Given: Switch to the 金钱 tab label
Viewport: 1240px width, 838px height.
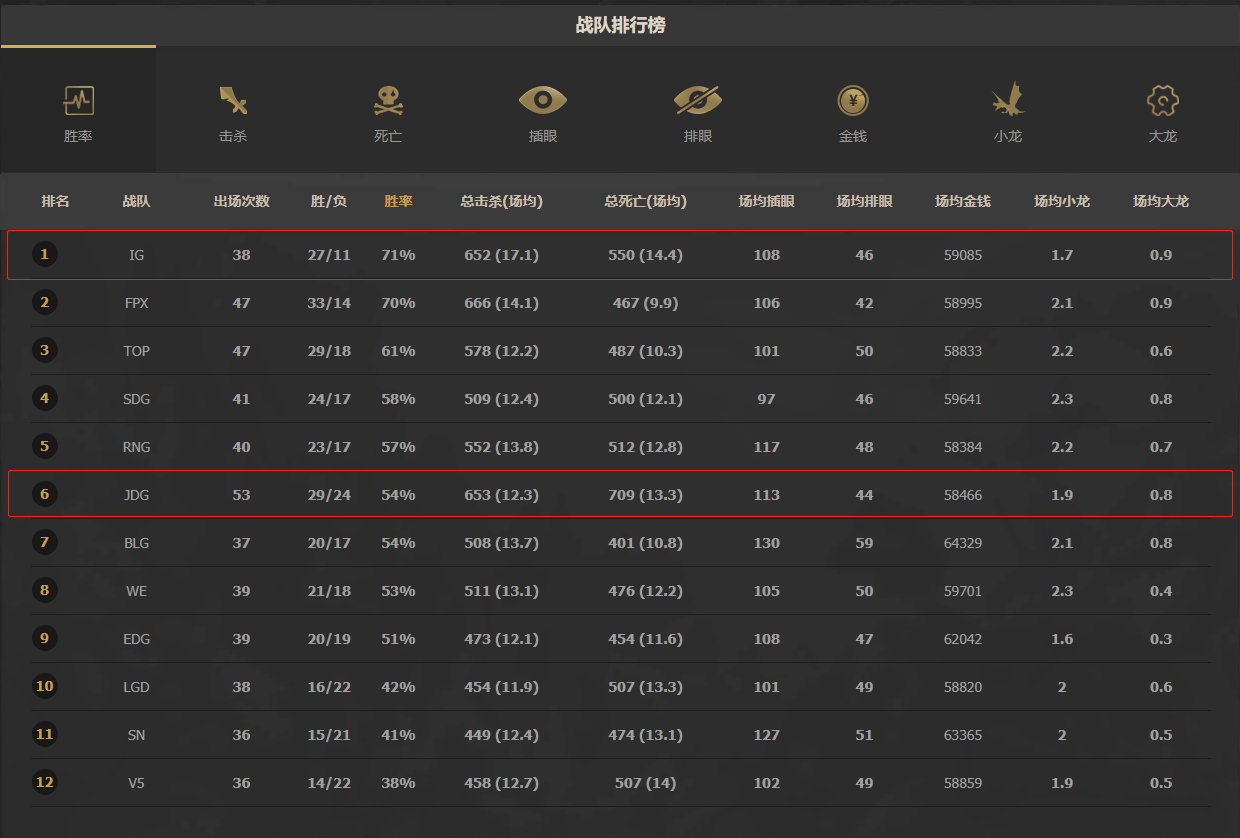Looking at the screenshot, I should click(853, 136).
